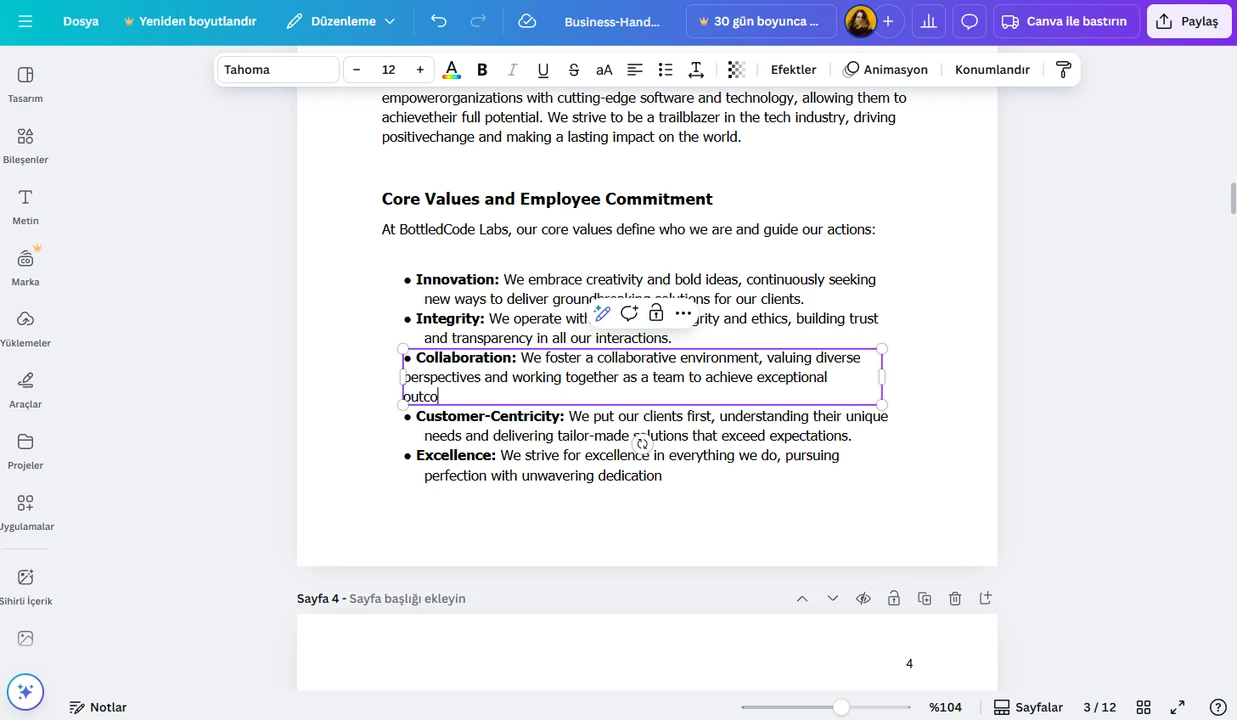Open the analytics chart icon
This screenshot has height=720, width=1237.
929,21
